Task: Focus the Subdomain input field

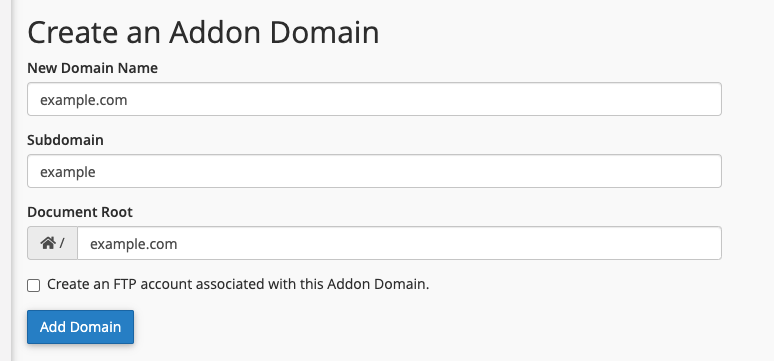Action: pos(374,171)
